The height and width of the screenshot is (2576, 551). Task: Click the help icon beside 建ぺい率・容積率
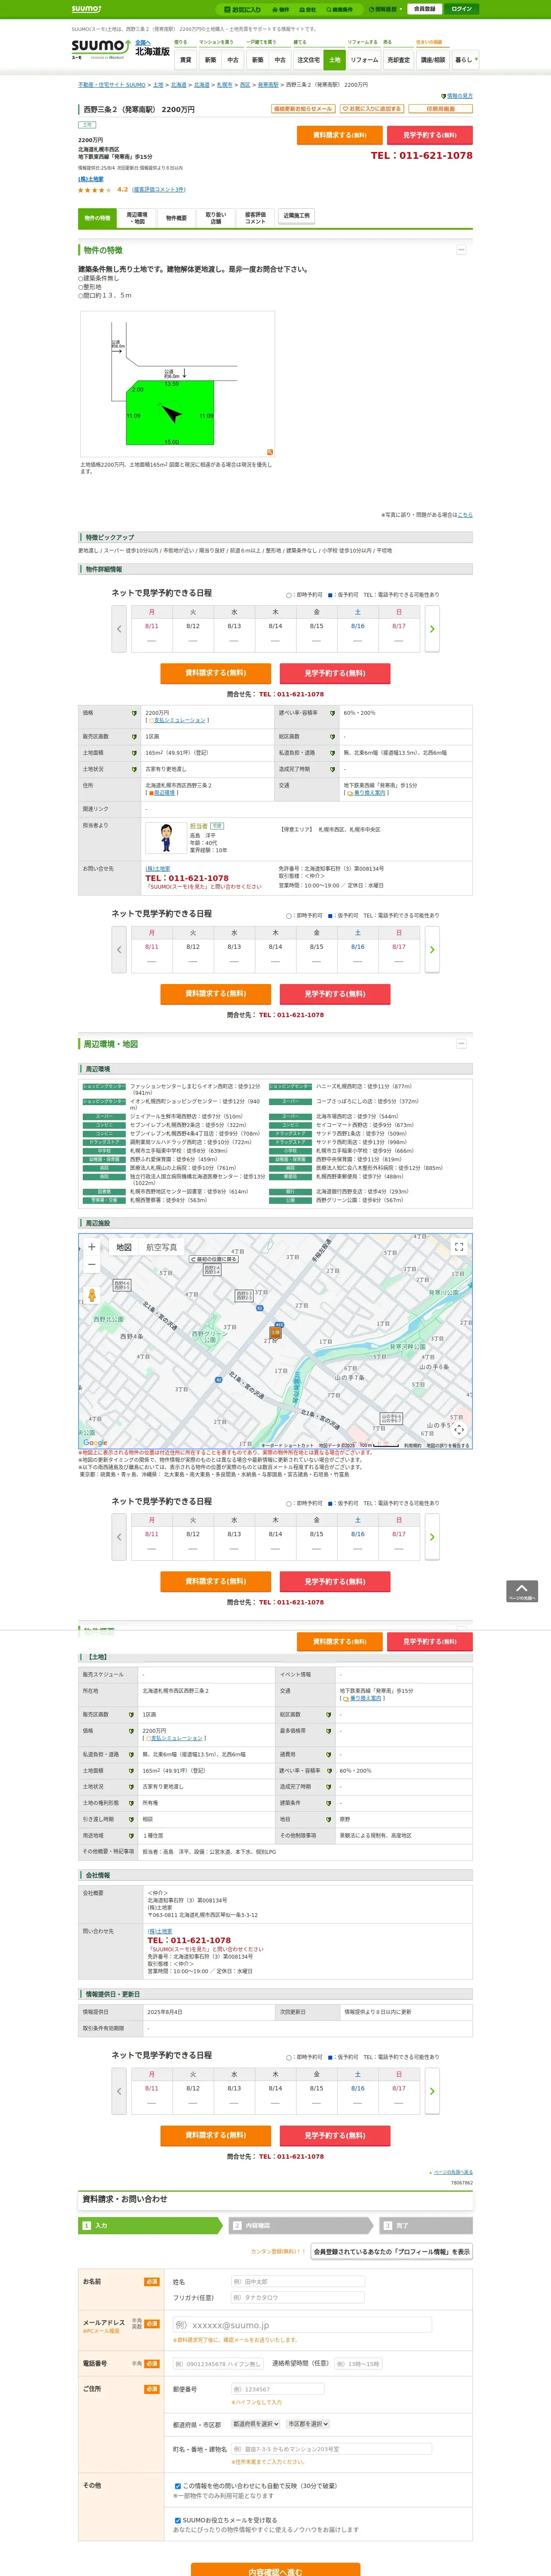[332, 713]
